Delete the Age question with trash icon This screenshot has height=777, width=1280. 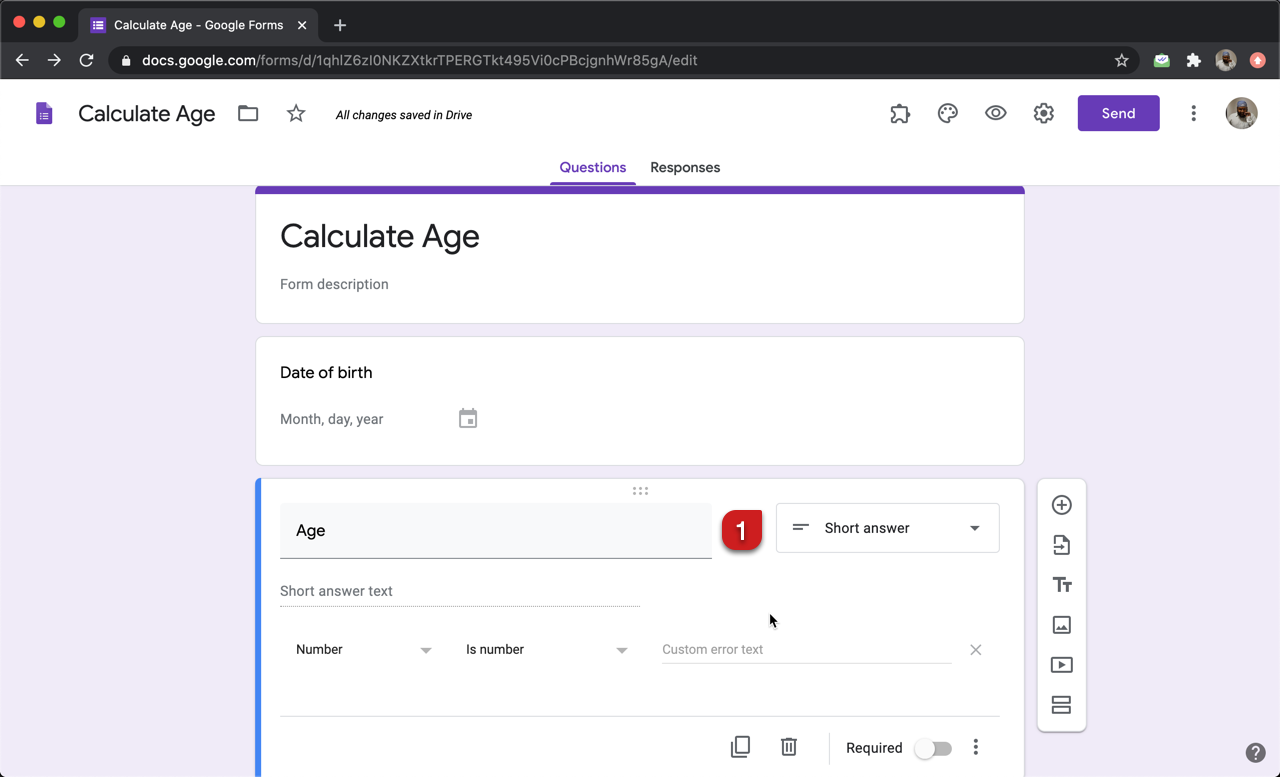point(789,747)
